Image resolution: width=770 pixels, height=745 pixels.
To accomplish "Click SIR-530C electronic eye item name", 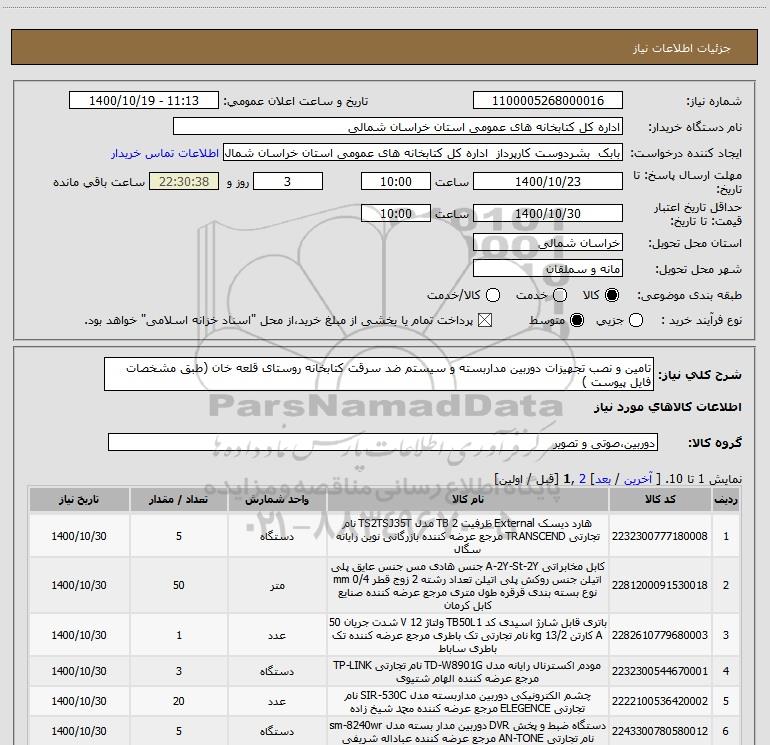I will (468, 702).
